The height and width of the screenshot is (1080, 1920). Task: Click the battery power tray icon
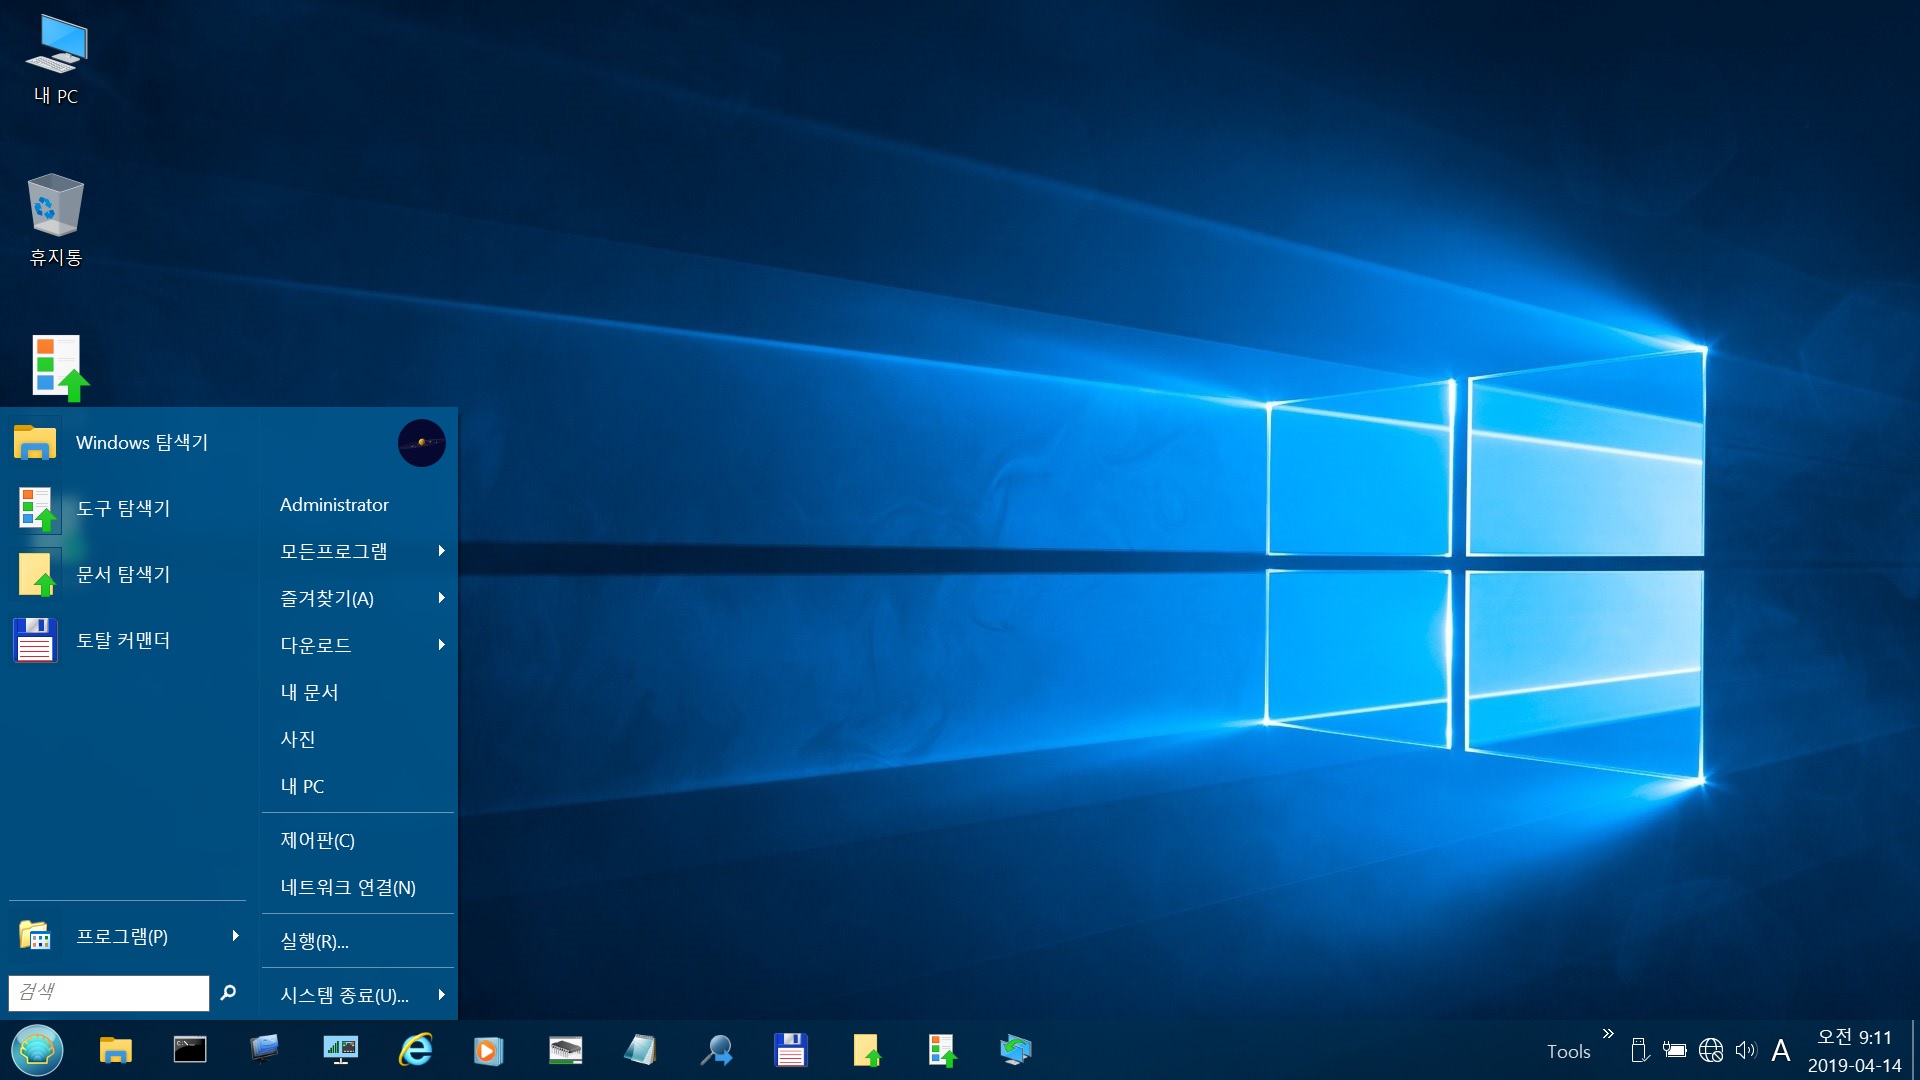(1674, 1050)
